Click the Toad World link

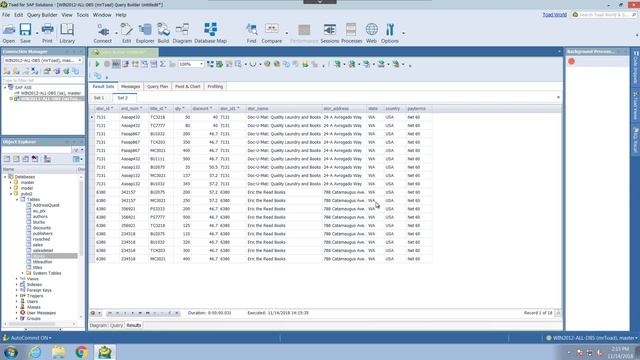pyautogui.click(x=554, y=15)
